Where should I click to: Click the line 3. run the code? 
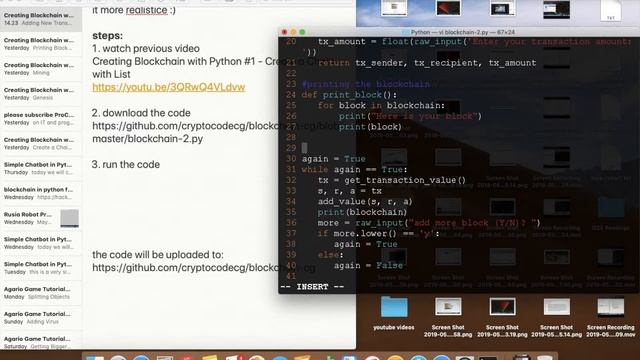(126, 164)
